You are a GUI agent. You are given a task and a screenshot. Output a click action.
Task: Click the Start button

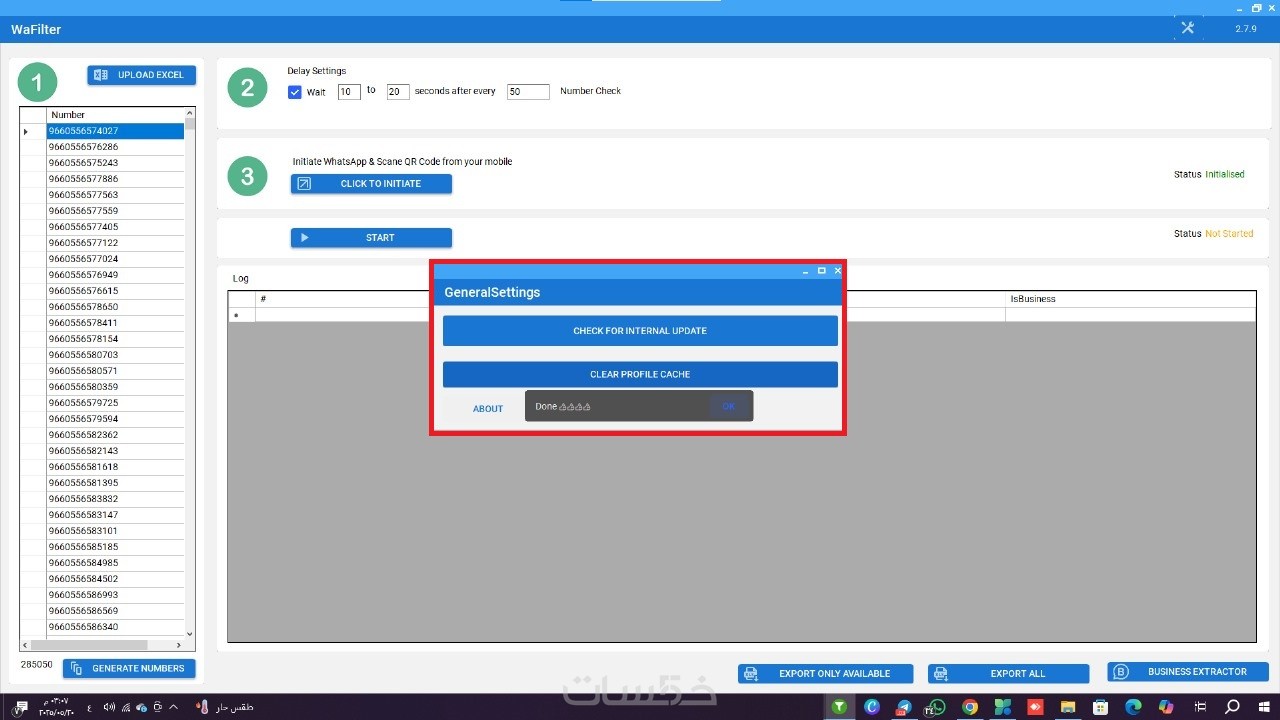(x=371, y=238)
